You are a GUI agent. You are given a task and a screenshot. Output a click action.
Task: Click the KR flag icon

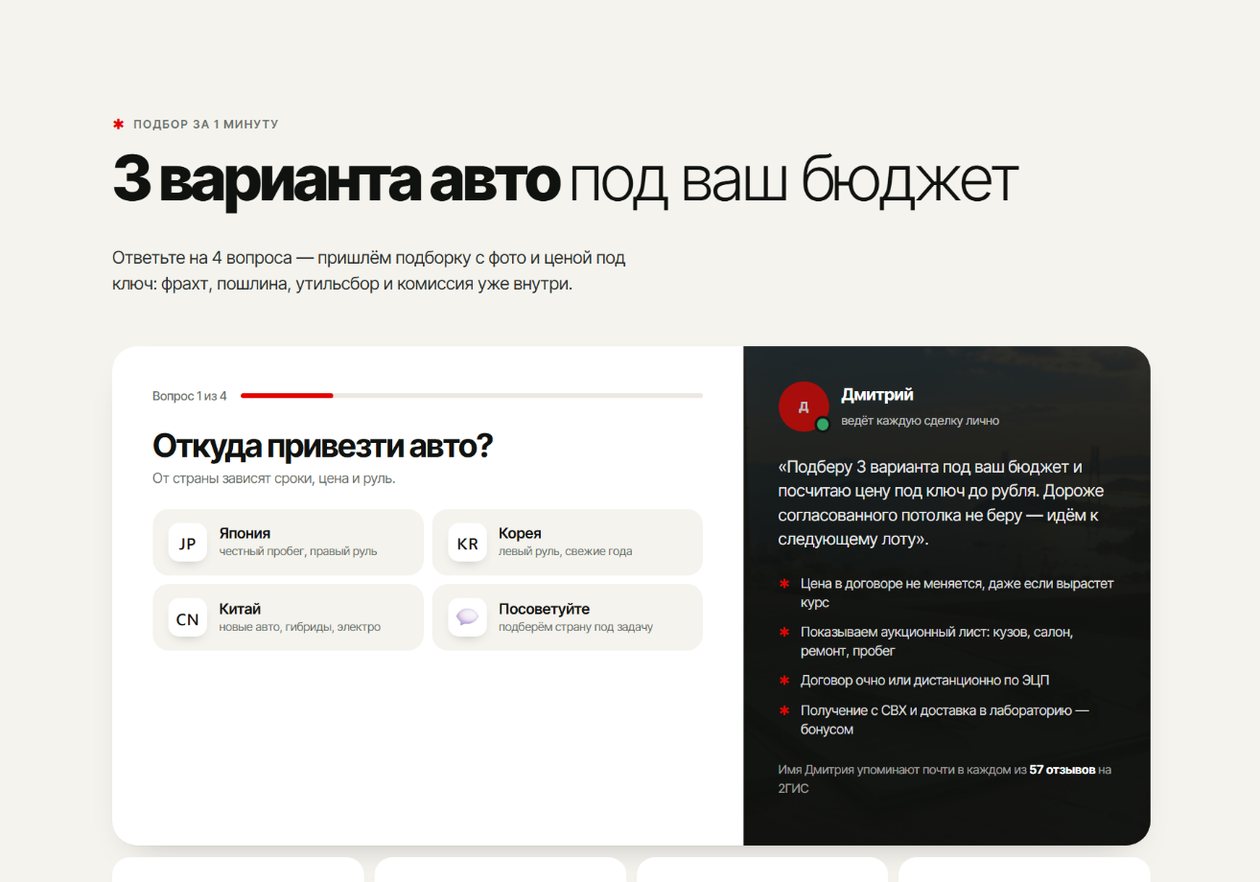click(467, 543)
